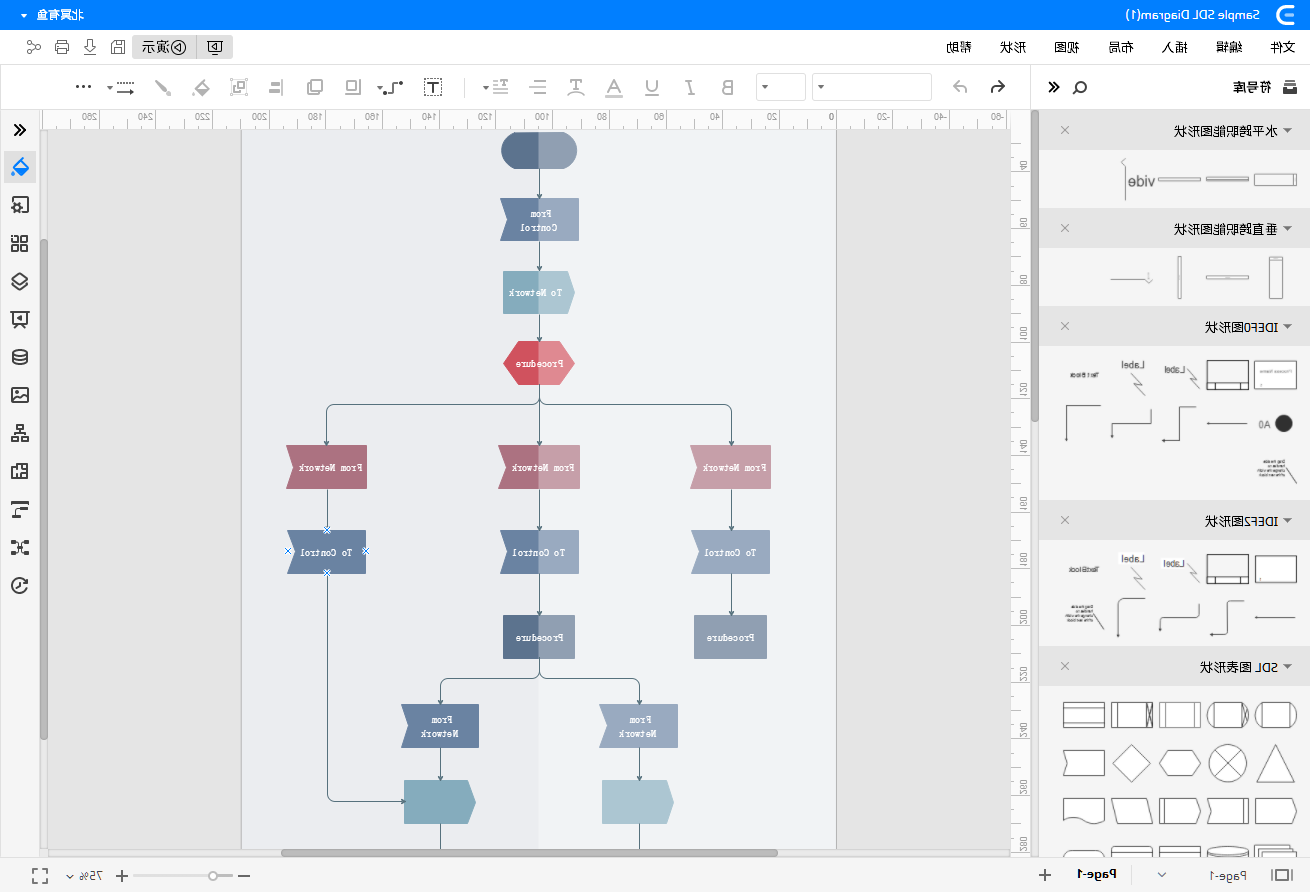This screenshot has height=892, width=1310.
Task: Open the org-chart hierarchy sidebar icon
Action: [19, 433]
